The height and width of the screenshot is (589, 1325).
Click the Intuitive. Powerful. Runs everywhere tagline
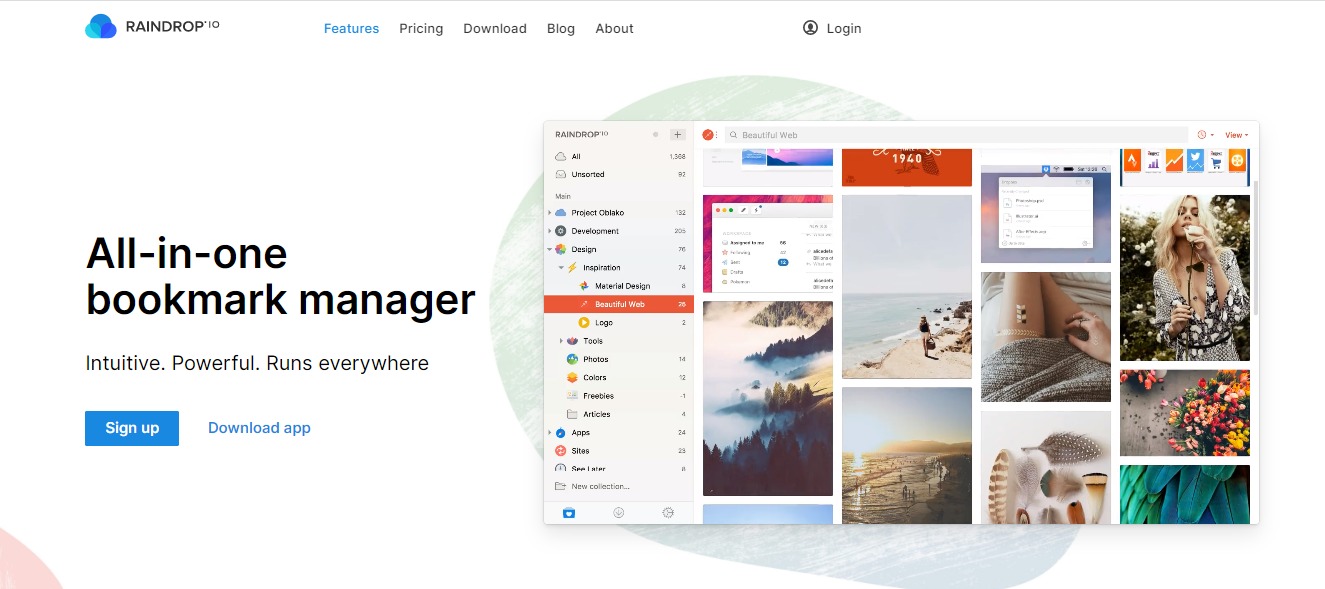point(257,363)
